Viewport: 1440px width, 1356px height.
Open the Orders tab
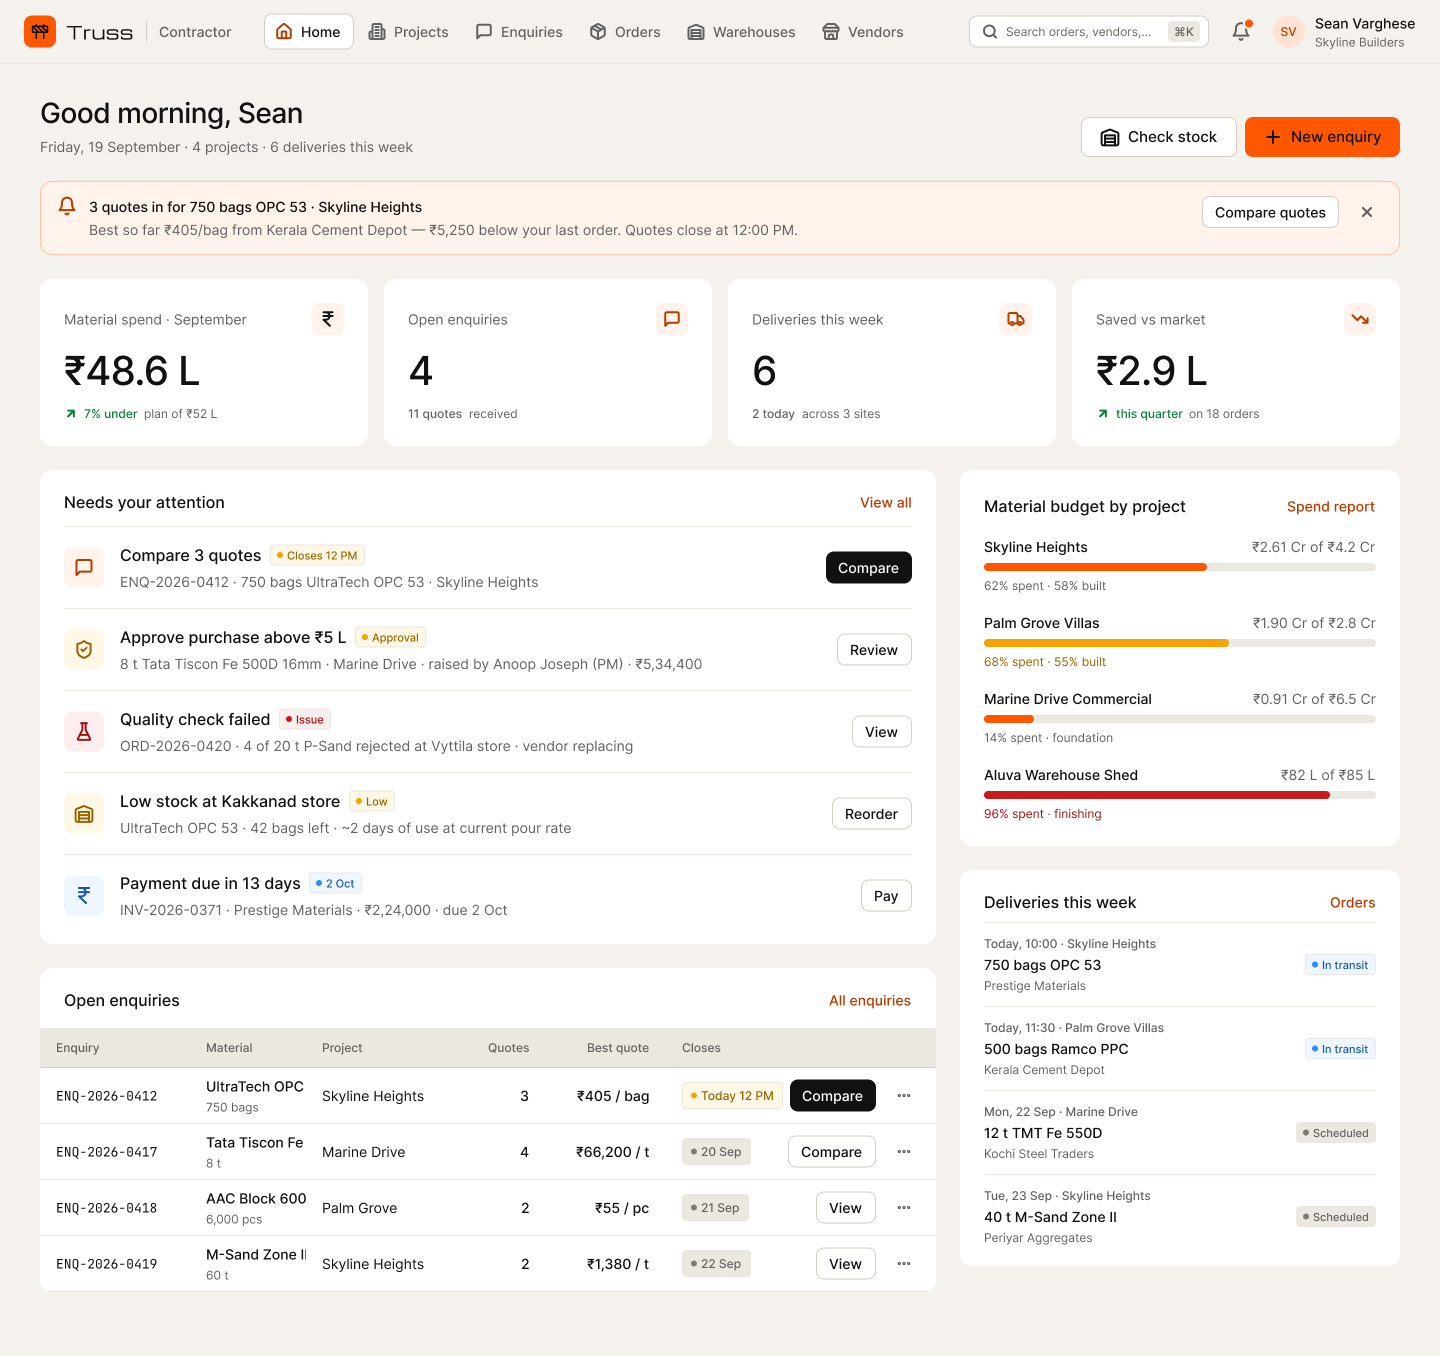[x=625, y=32]
